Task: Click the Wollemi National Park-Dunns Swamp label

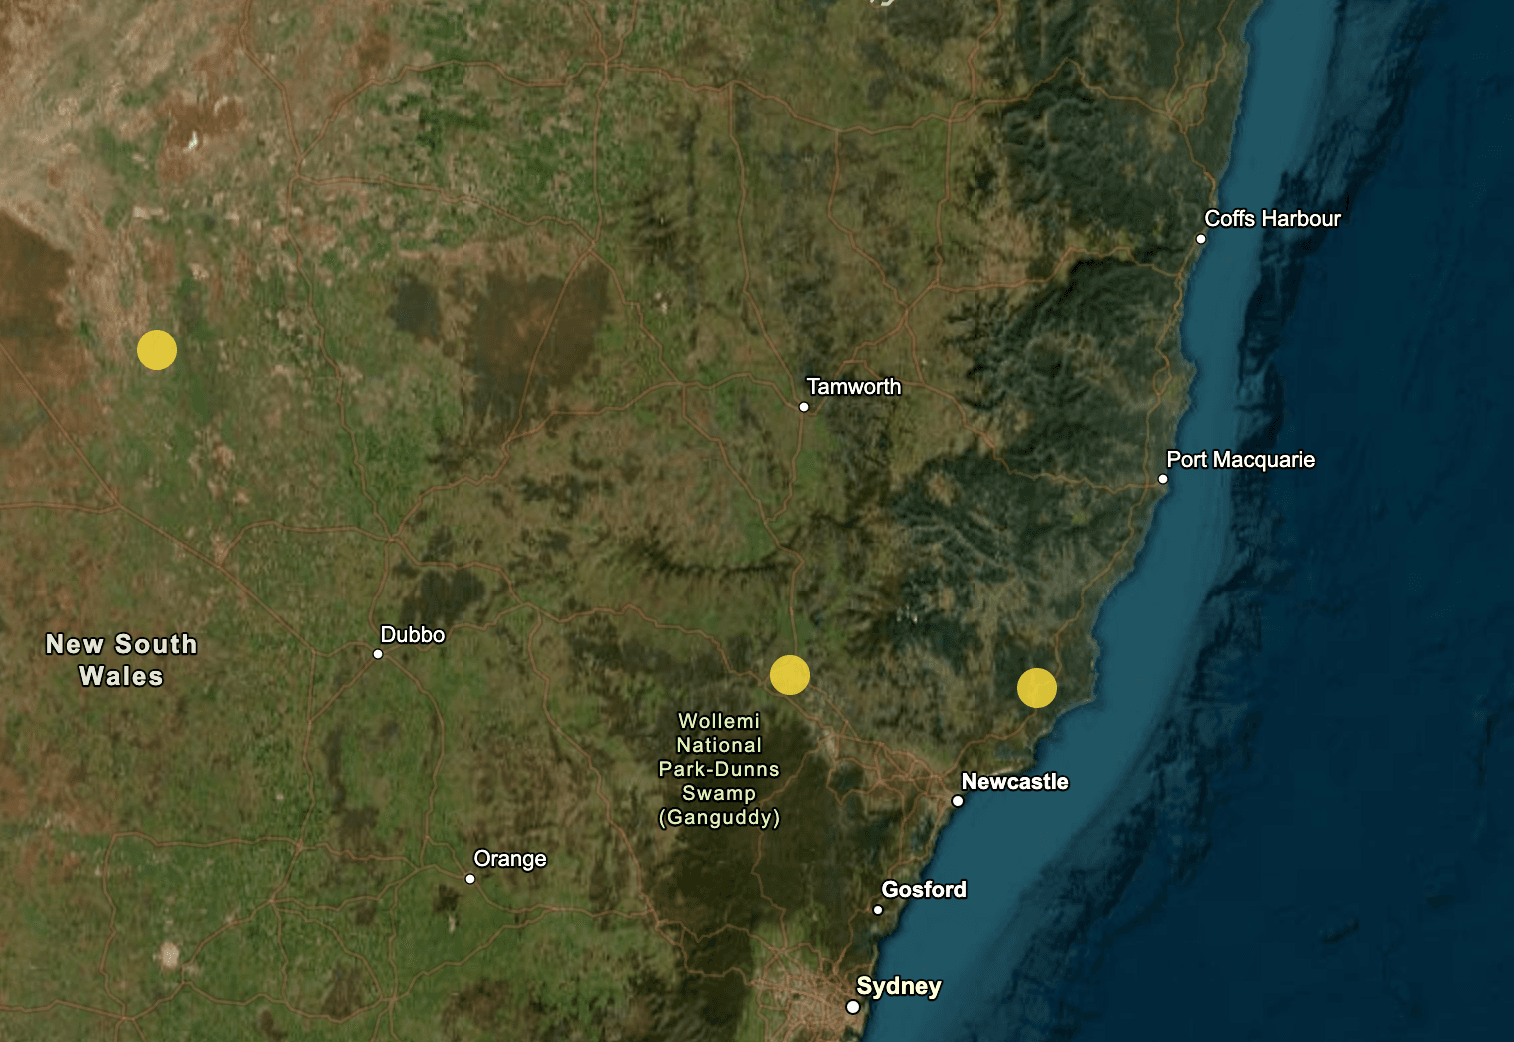Action: coord(719,769)
